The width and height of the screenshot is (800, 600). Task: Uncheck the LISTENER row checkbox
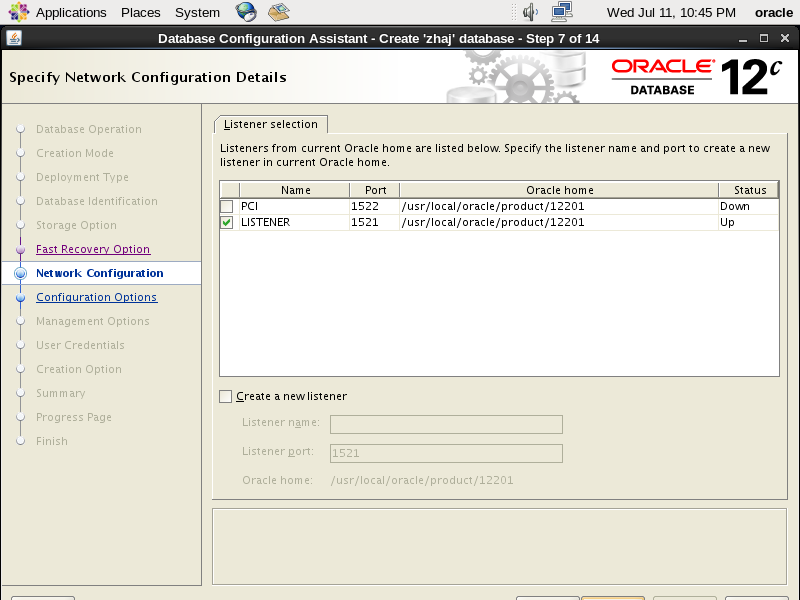coord(227,222)
